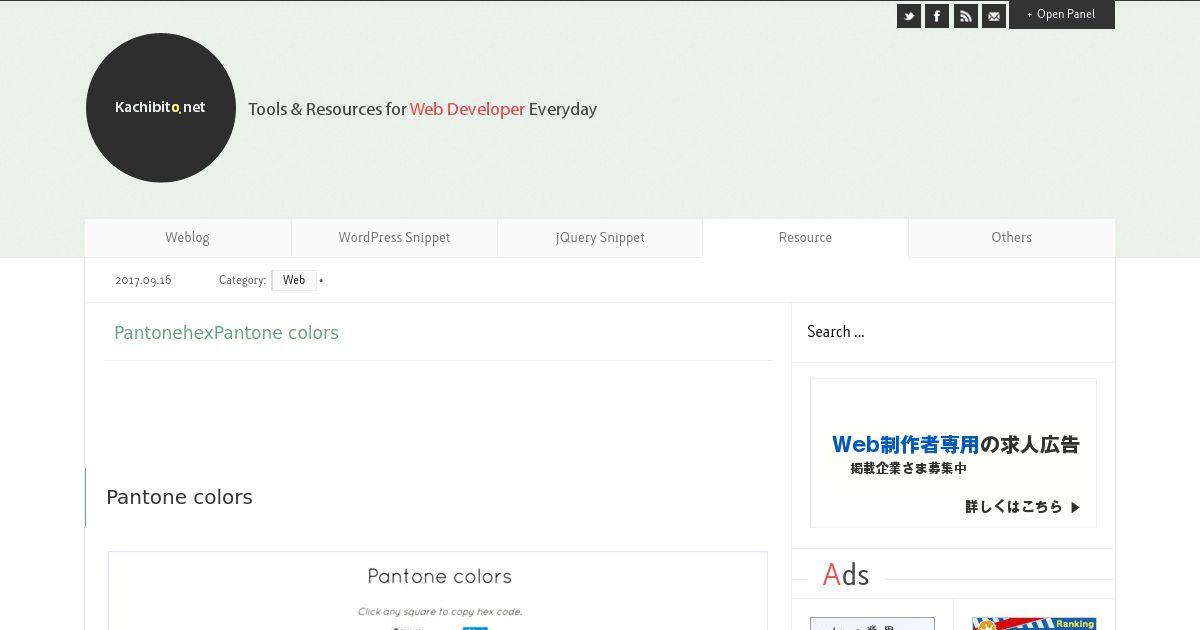Click the tagline Web Developer text

pos(467,109)
